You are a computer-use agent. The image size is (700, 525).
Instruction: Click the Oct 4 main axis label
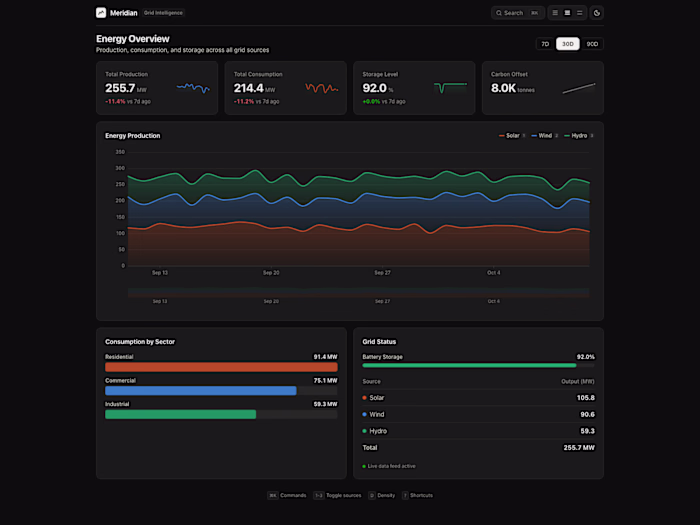493,273
